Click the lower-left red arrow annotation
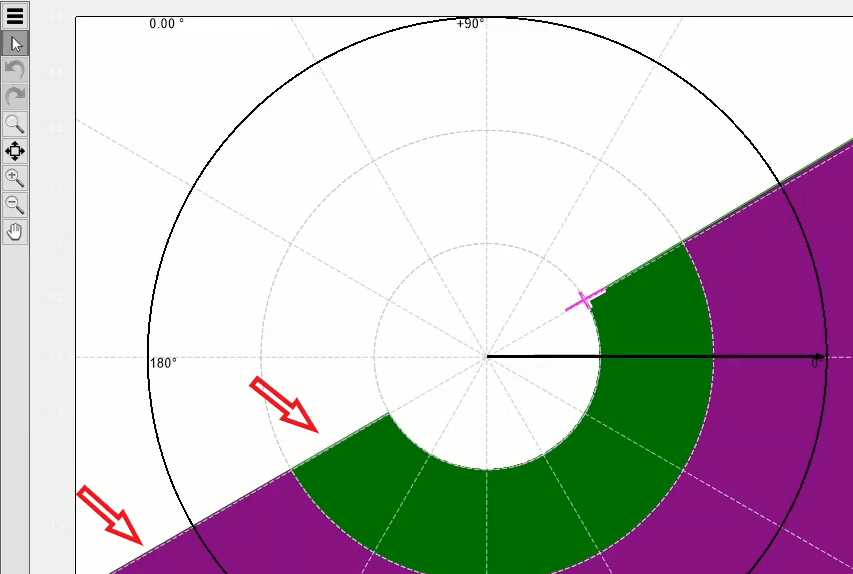Viewport: 853px width, 574px height. click(110, 514)
